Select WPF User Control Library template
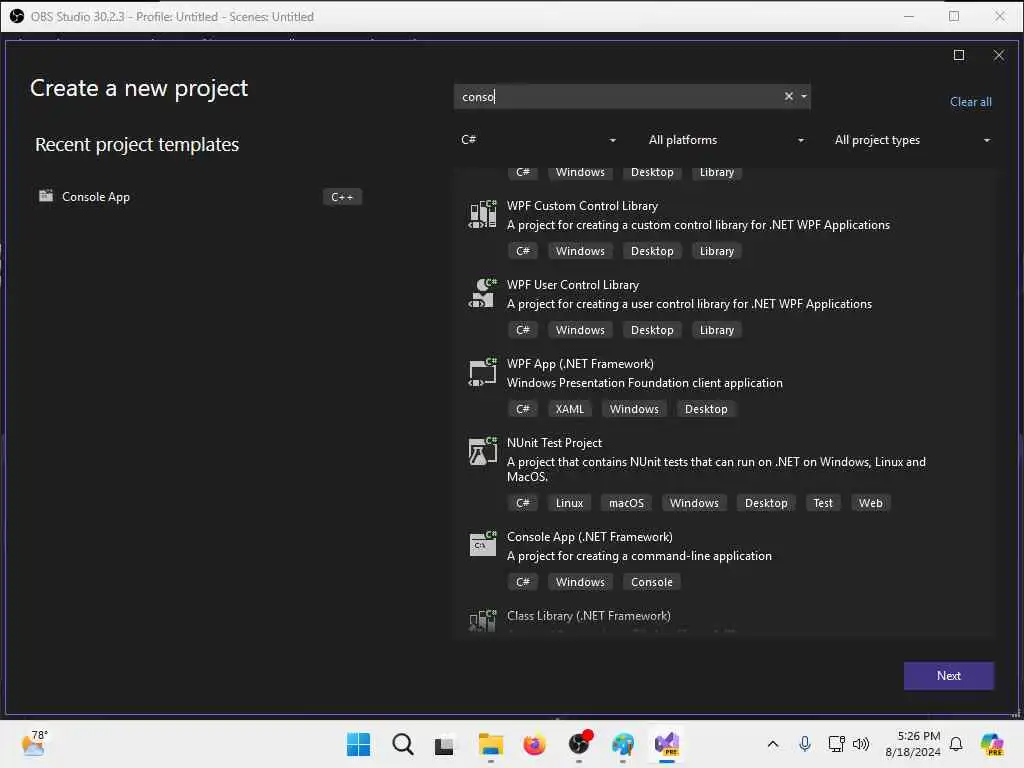This screenshot has height=768, width=1024. click(725, 308)
